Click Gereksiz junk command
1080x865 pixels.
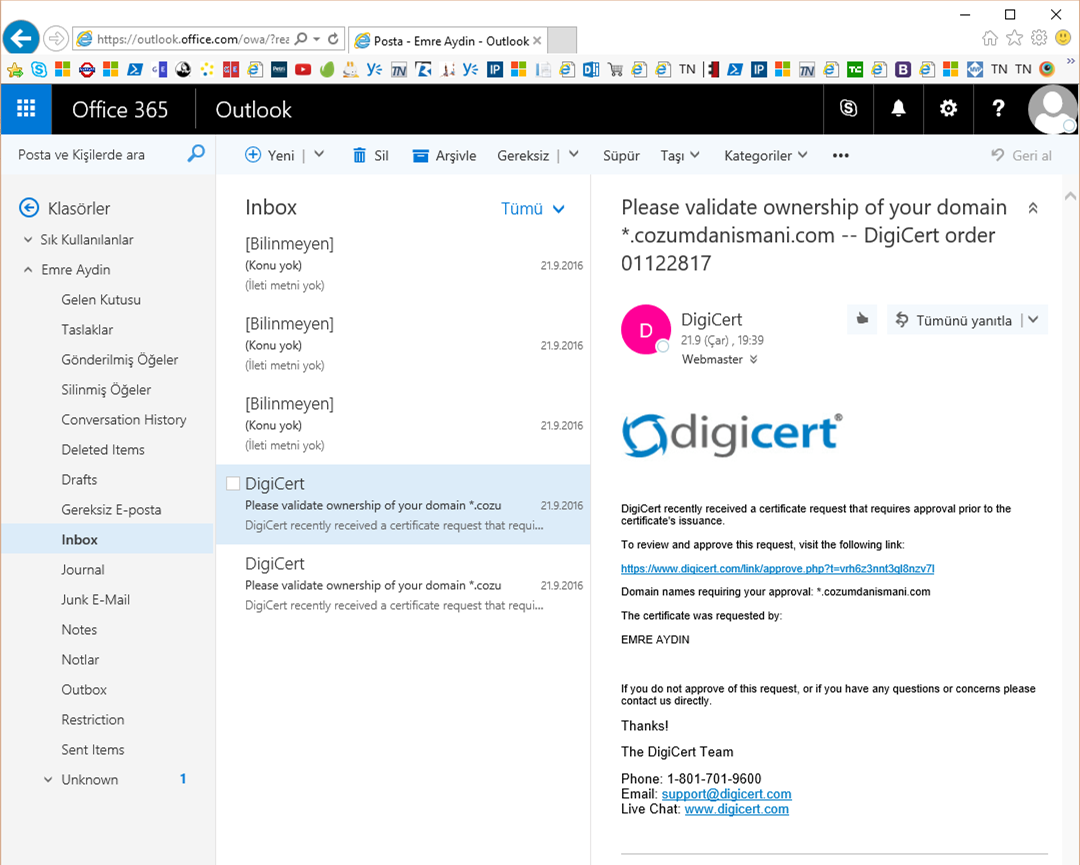(523, 156)
